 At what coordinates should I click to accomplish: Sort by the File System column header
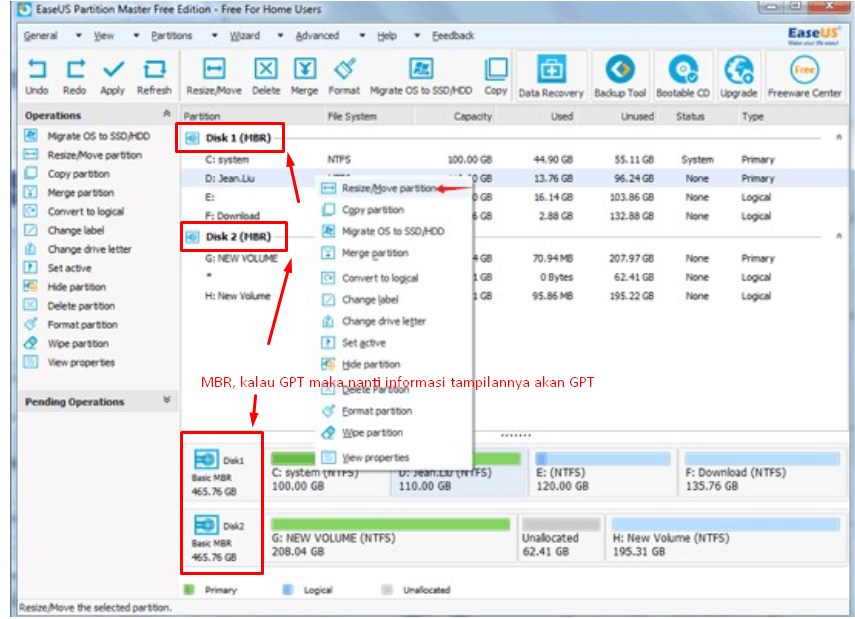352,116
